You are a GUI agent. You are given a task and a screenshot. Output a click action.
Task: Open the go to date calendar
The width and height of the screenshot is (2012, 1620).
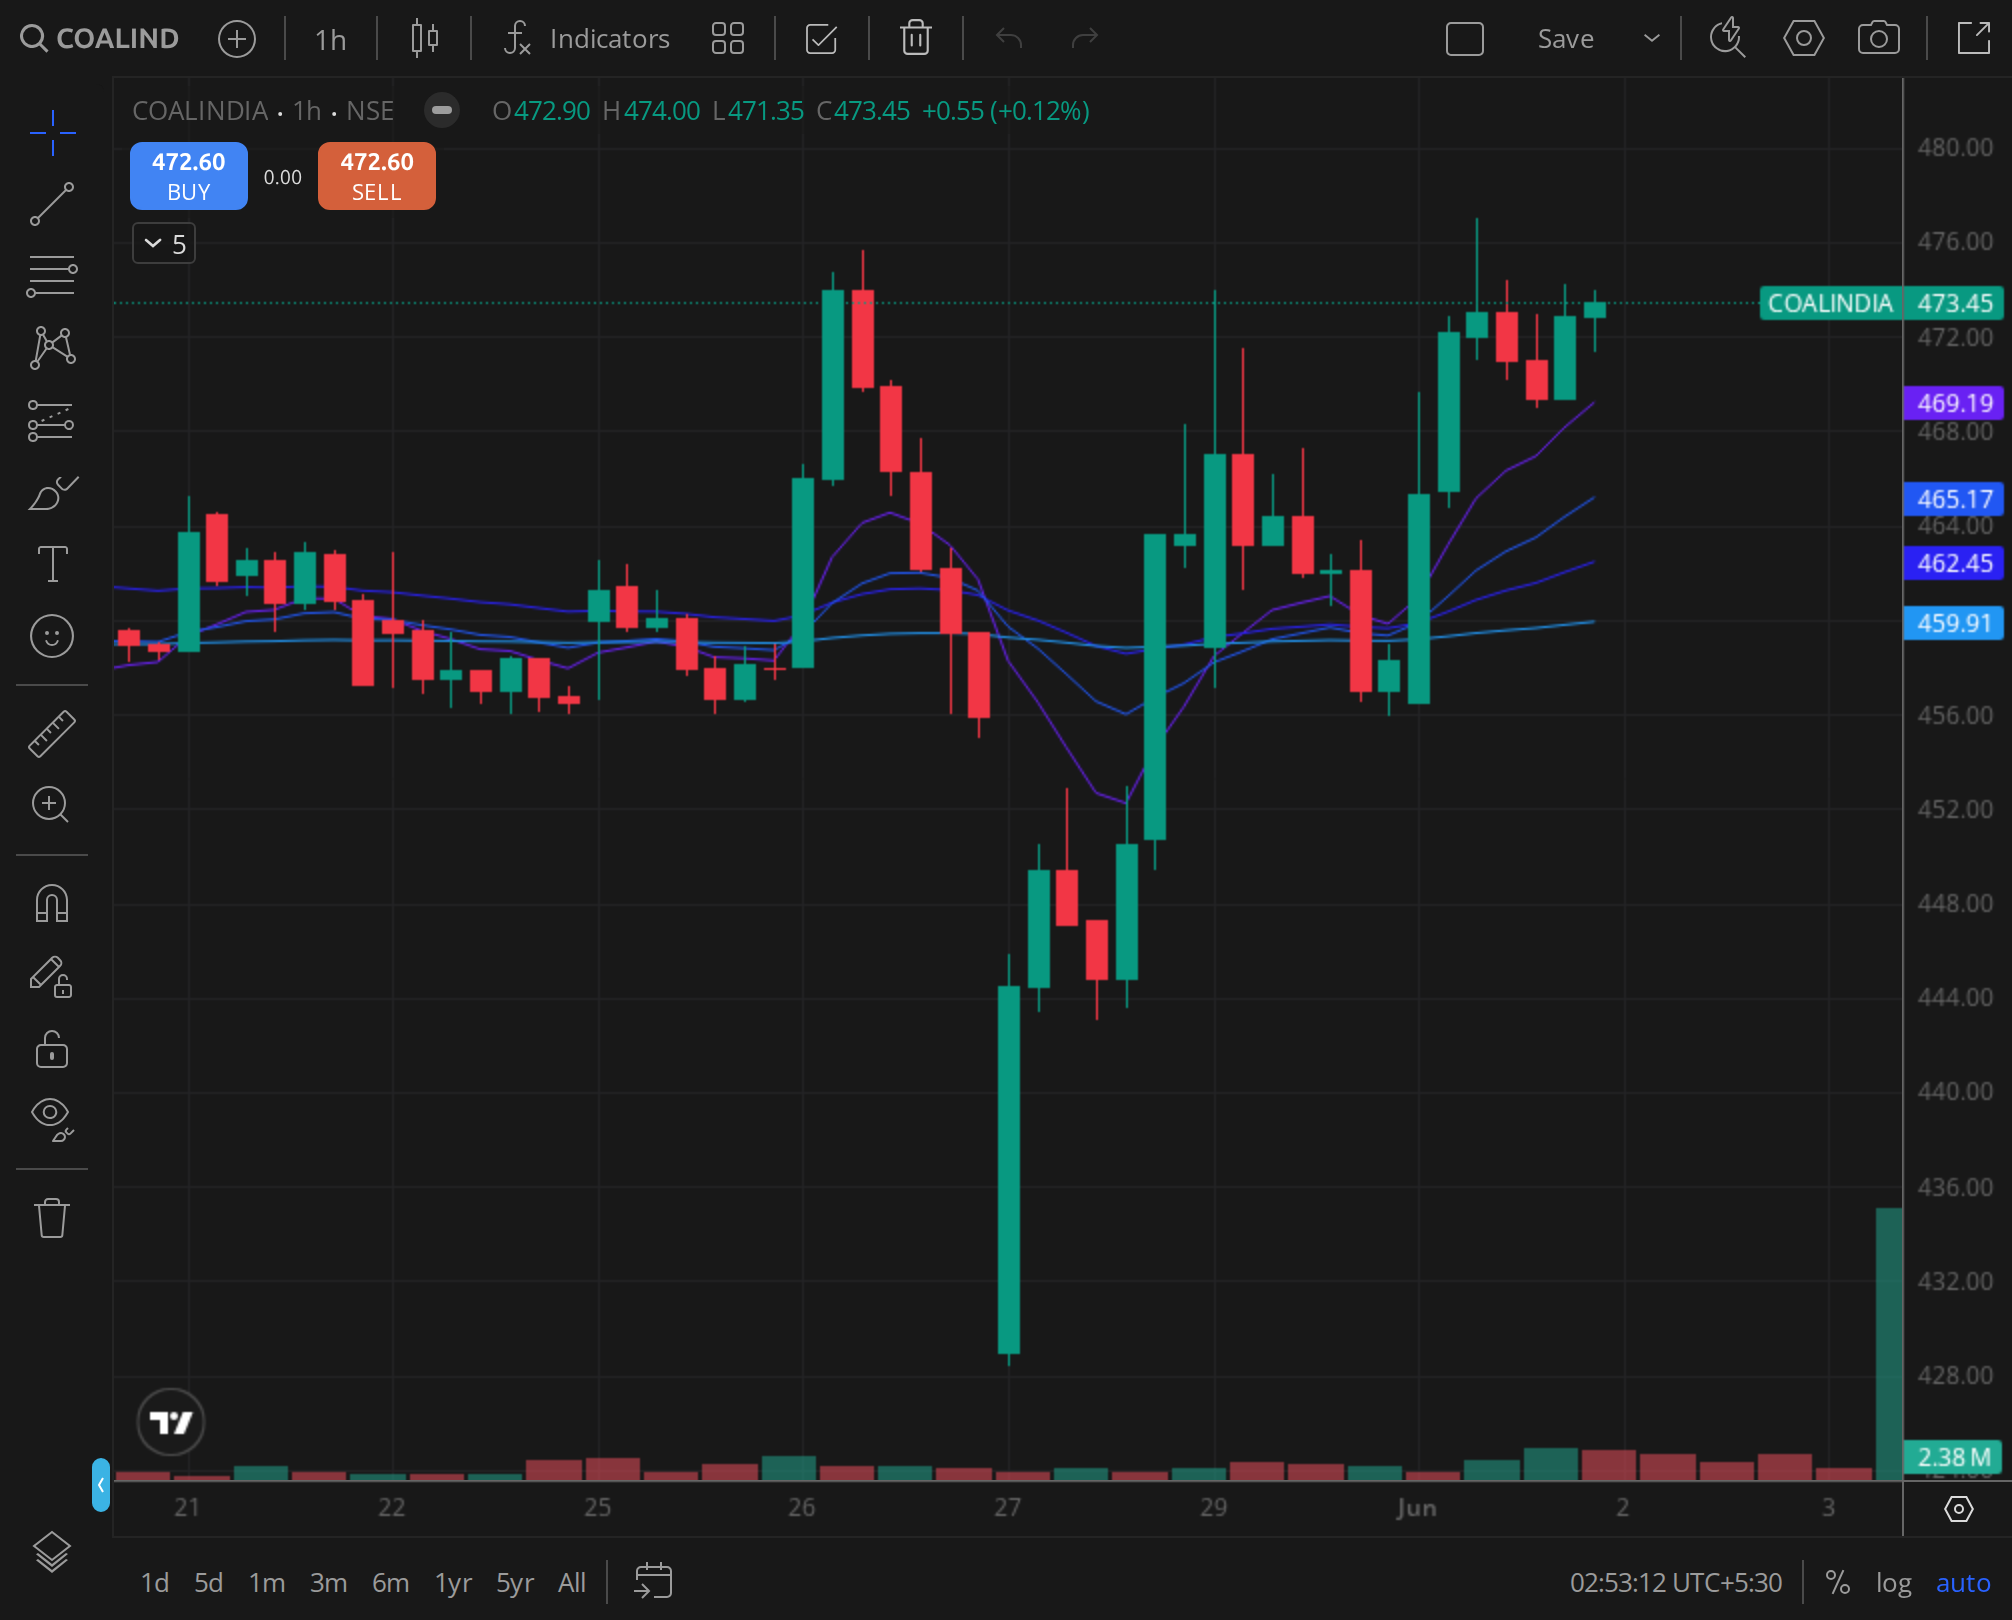coord(653,1581)
